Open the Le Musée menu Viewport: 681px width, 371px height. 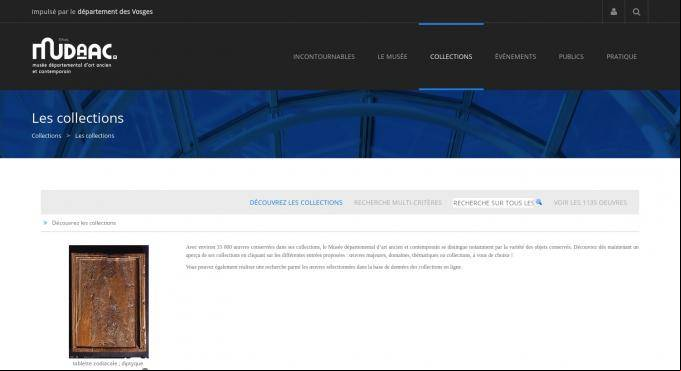392,56
